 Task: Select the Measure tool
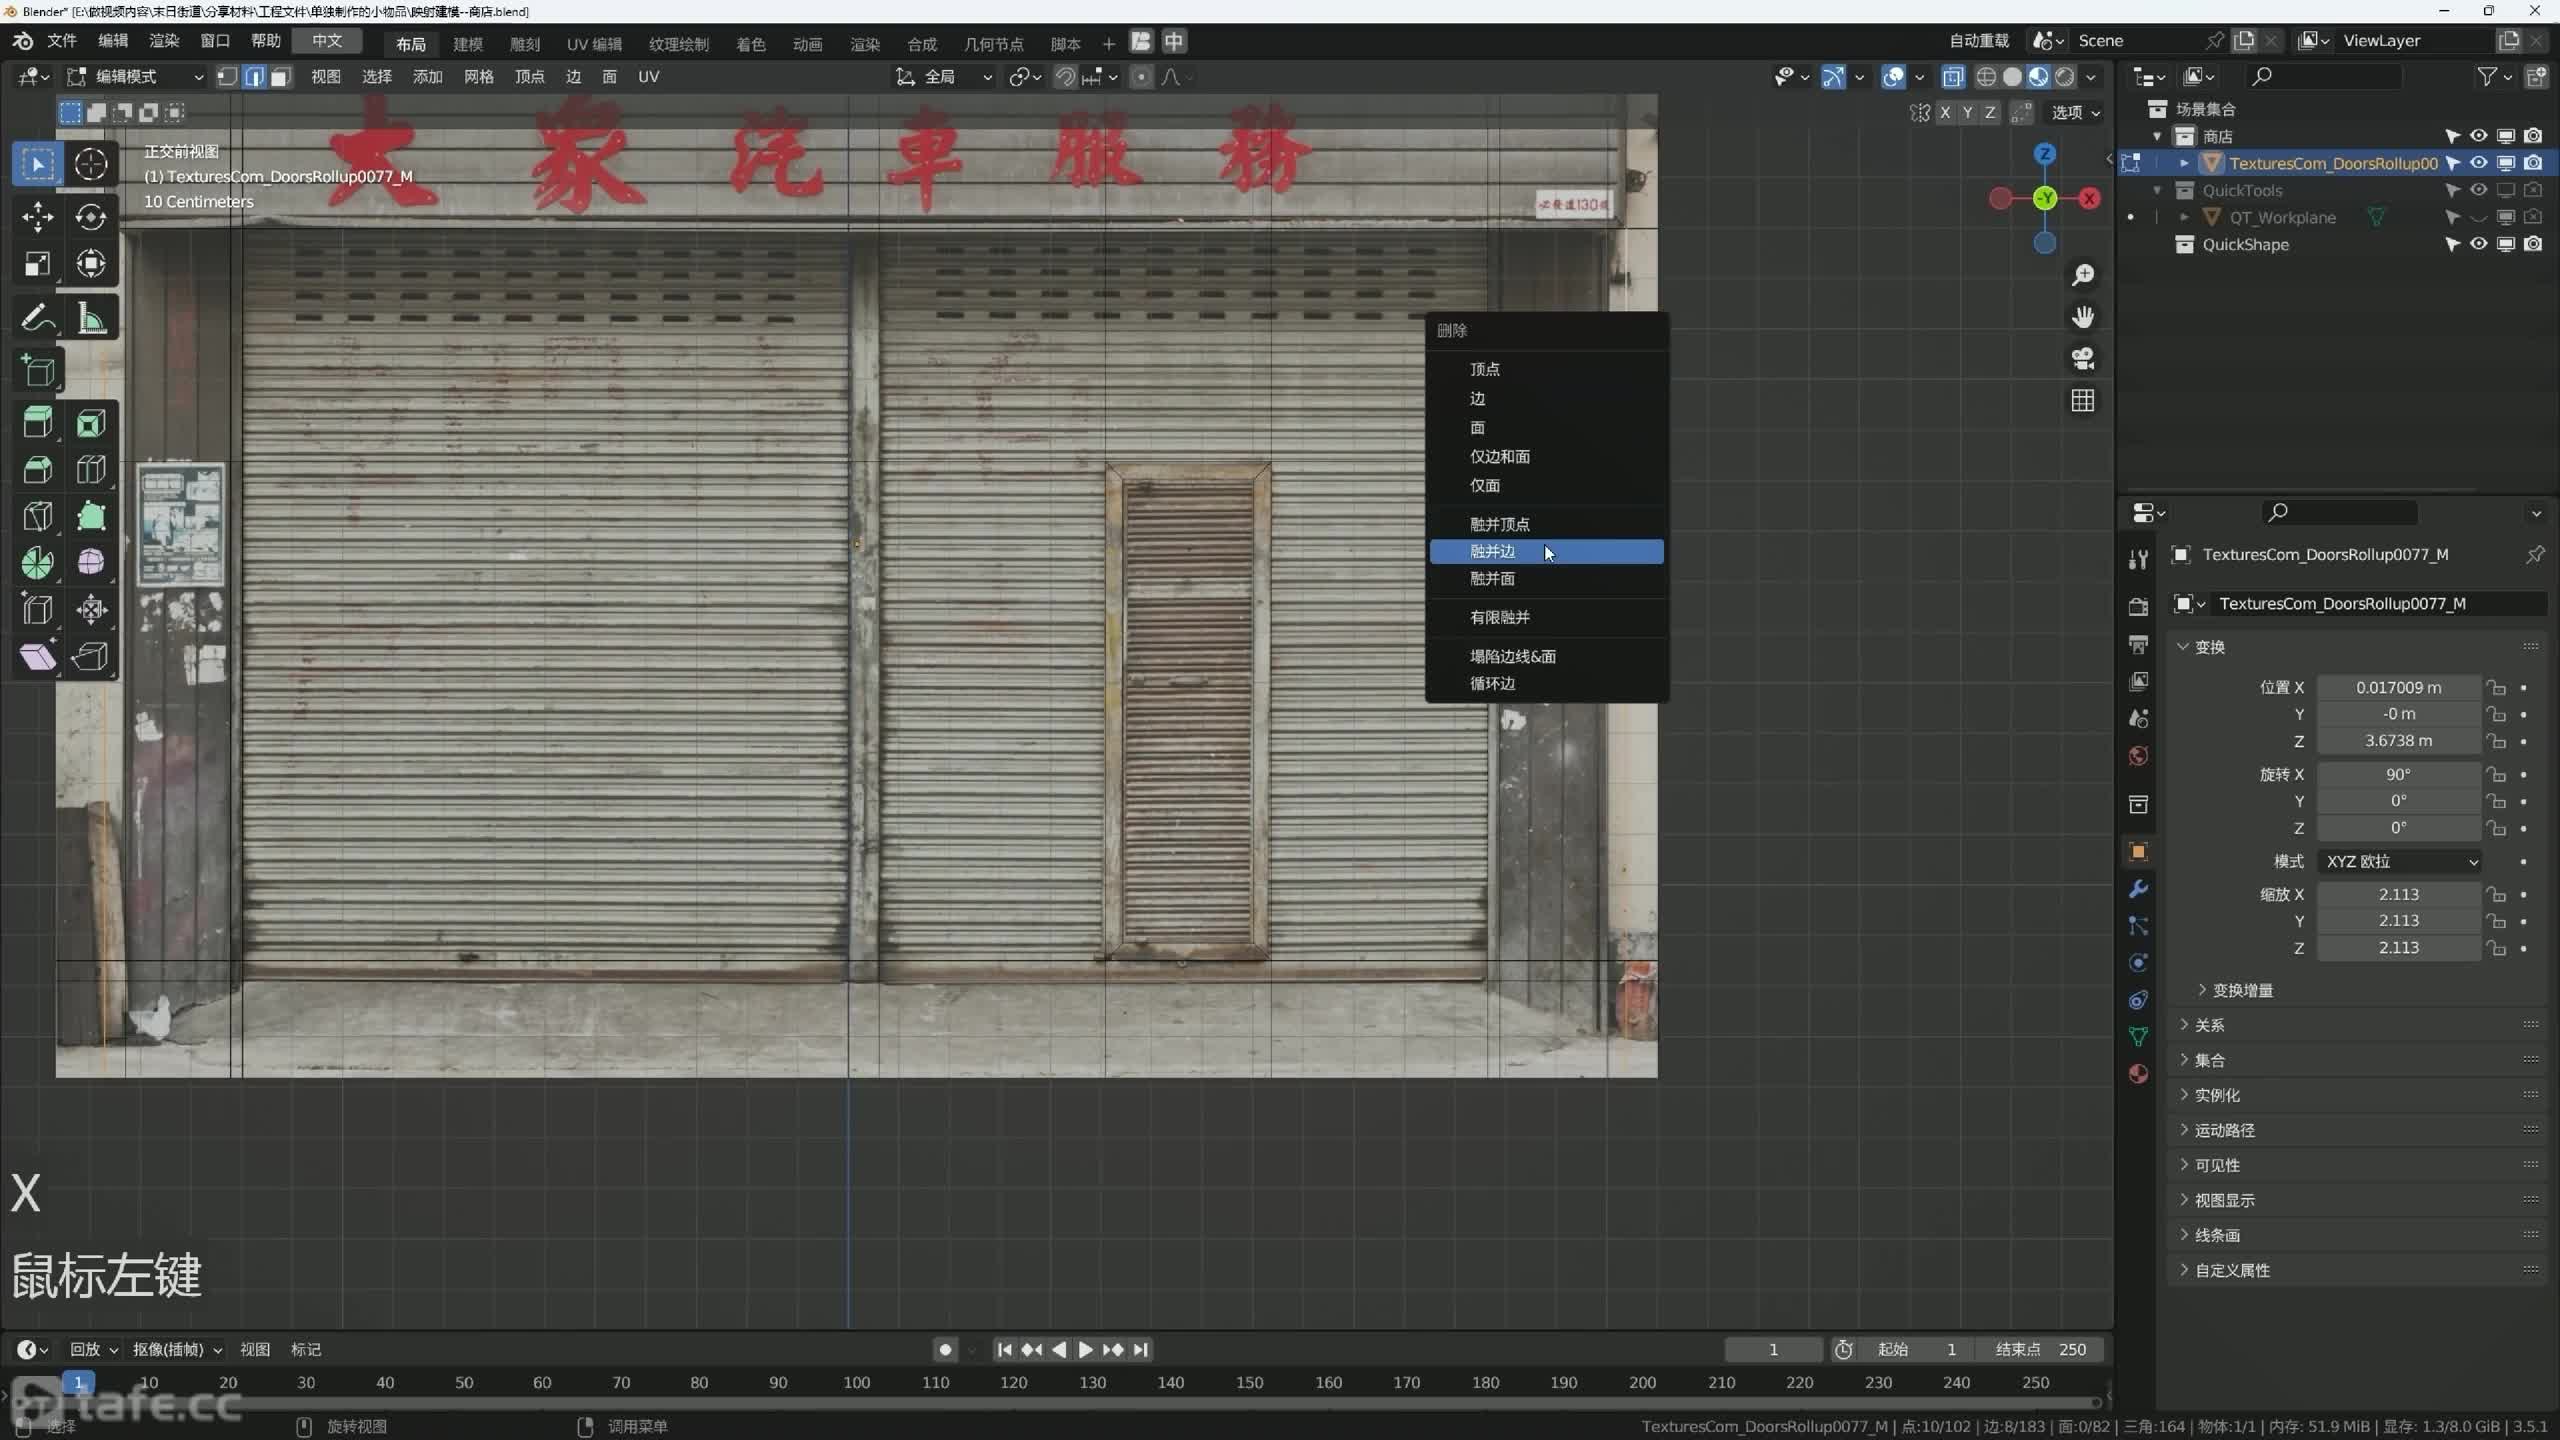(91, 318)
